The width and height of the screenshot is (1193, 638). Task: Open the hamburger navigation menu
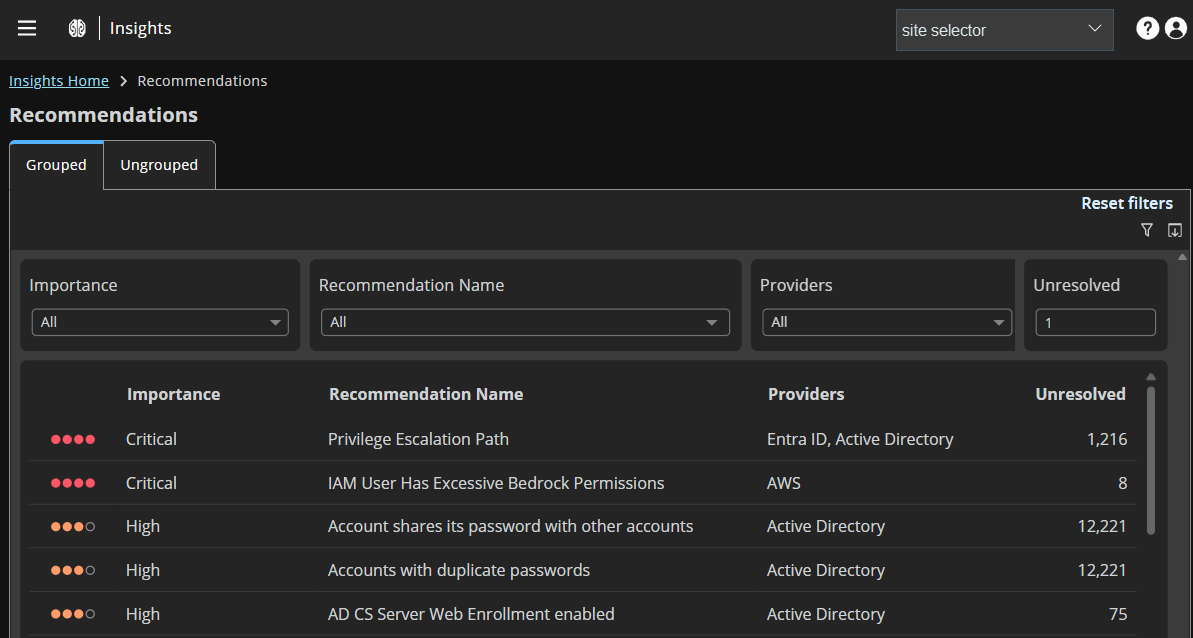[x=26, y=27]
